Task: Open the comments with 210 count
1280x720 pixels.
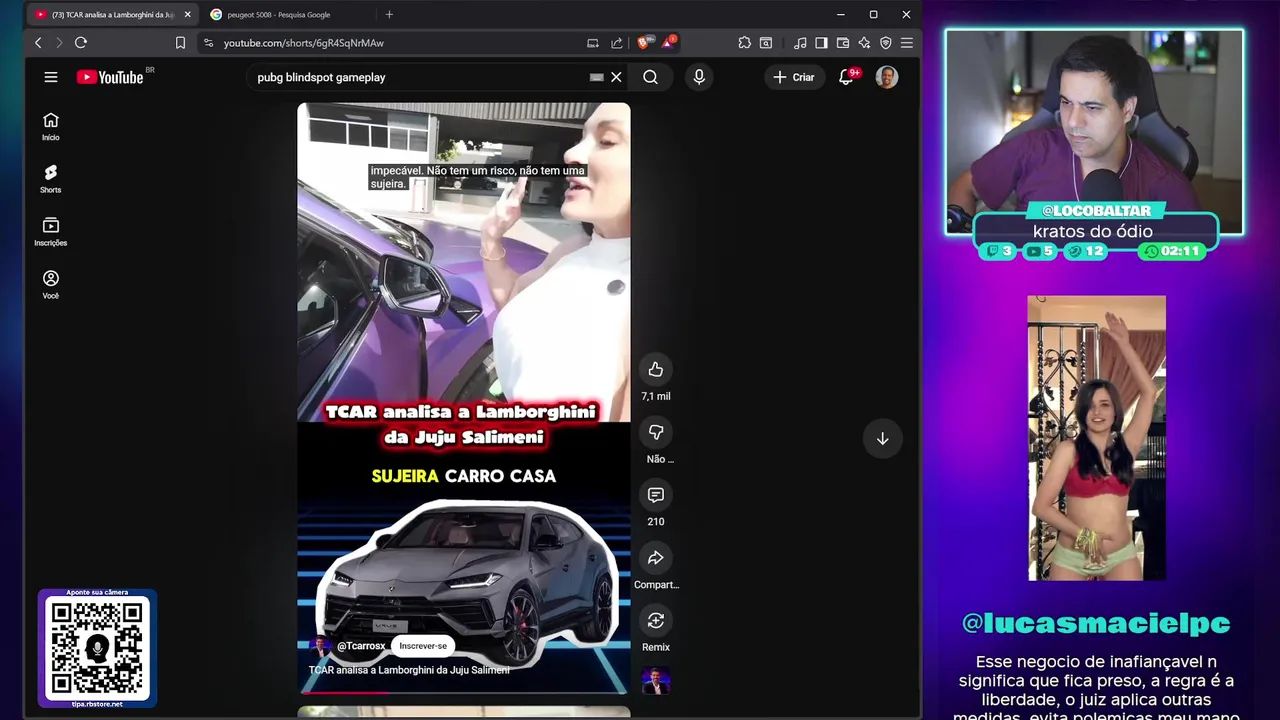Action: tap(656, 495)
